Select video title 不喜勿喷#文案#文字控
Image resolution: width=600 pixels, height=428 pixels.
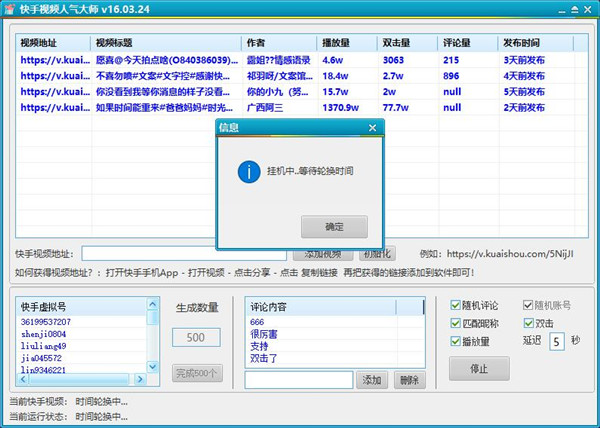[163, 76]
